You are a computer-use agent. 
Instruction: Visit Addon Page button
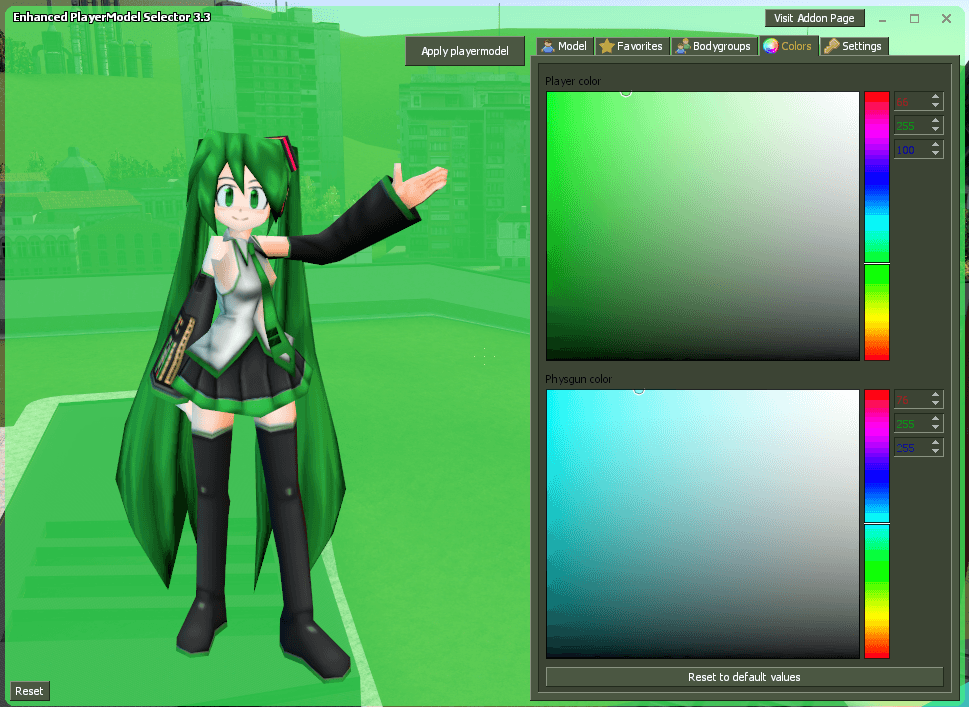(815, 19)
